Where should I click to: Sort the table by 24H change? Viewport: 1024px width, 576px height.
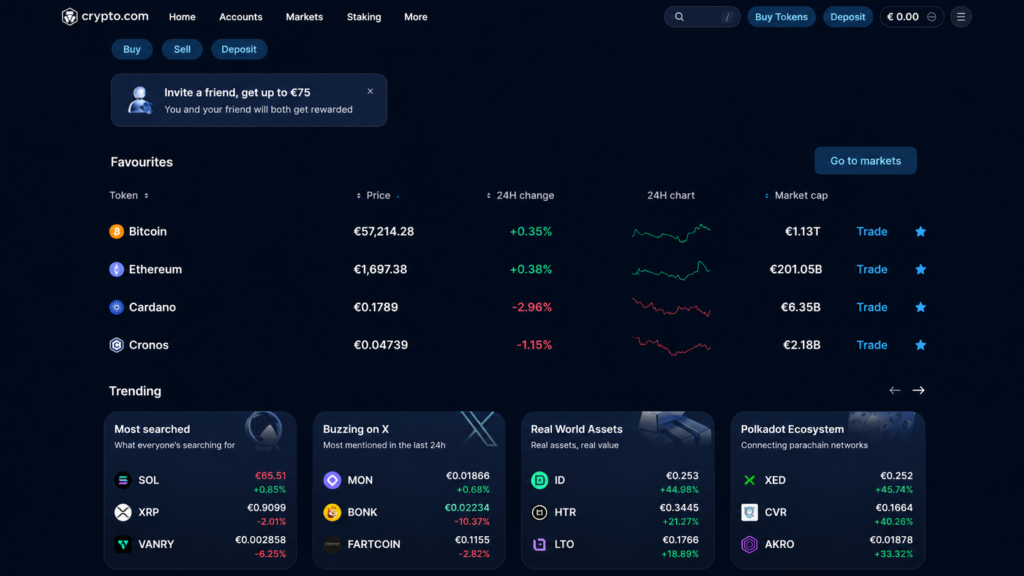click(x=520, y=195)
